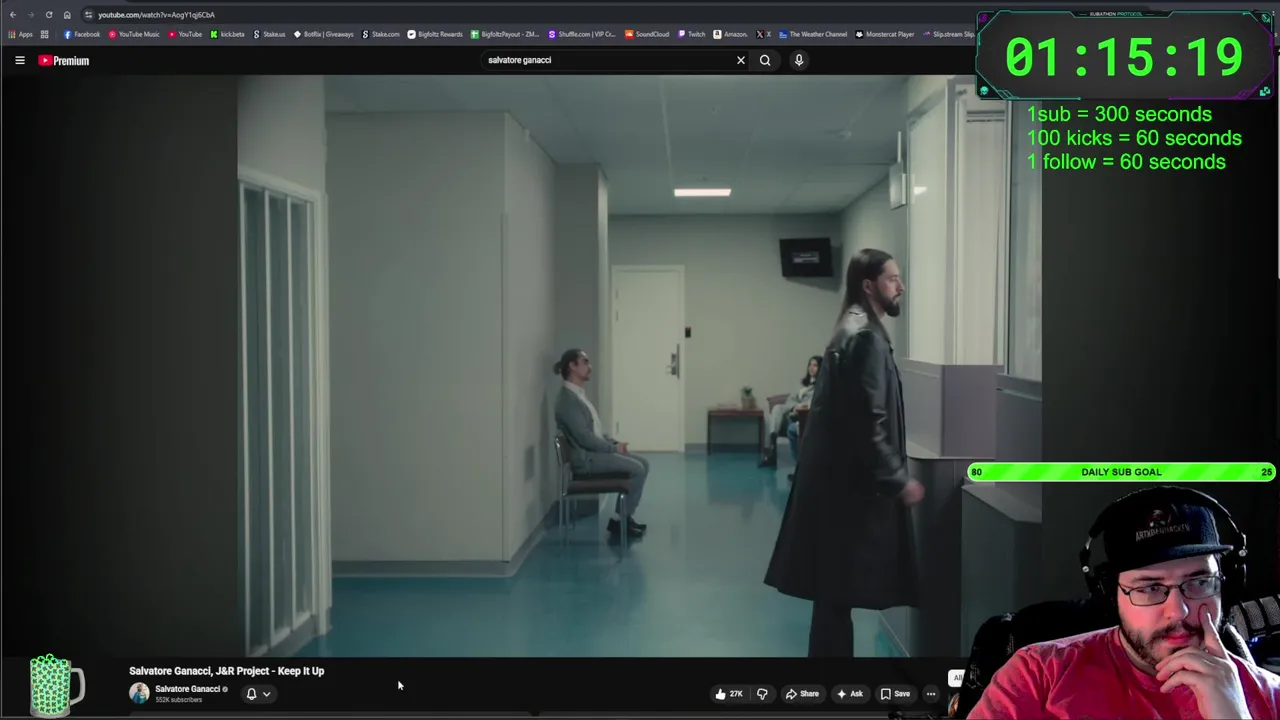The image size is (1280, 720).
Task: Go to YouTube Premium home logo
Action: coord(64,60)
